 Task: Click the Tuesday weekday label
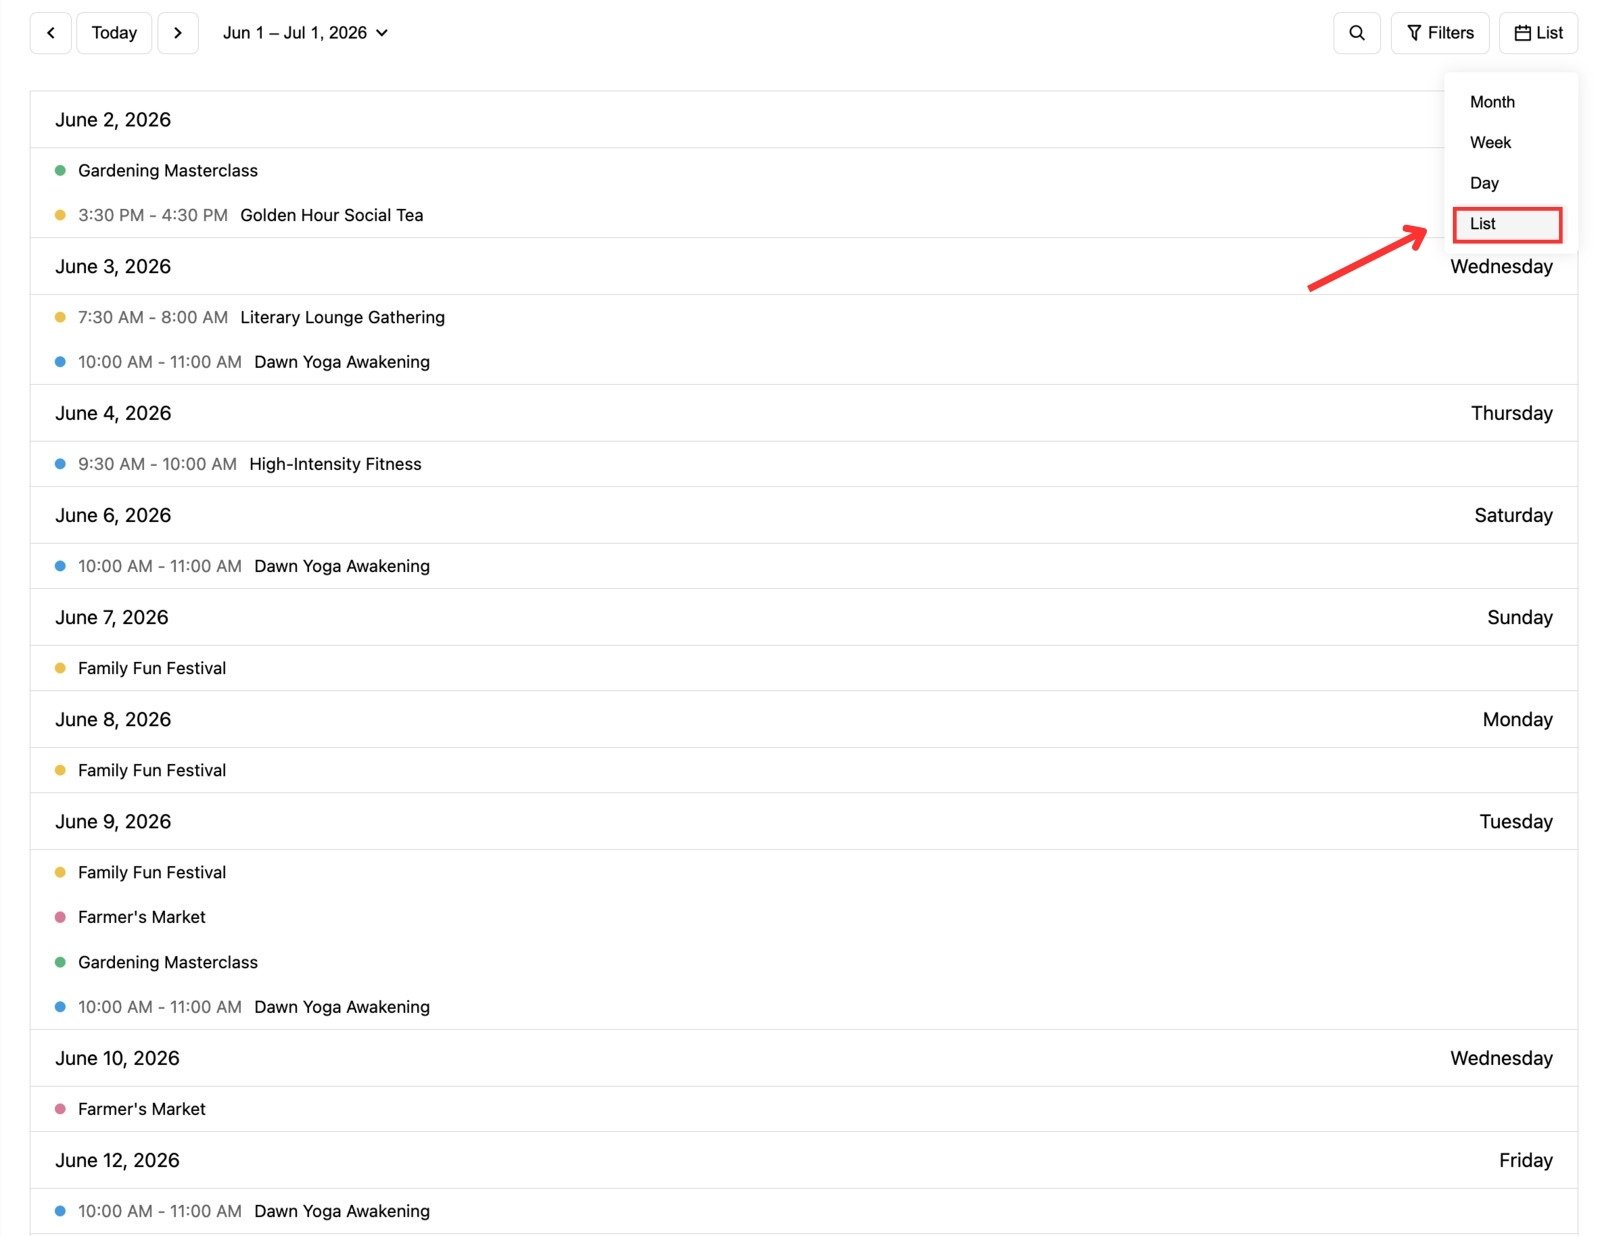1516,822
